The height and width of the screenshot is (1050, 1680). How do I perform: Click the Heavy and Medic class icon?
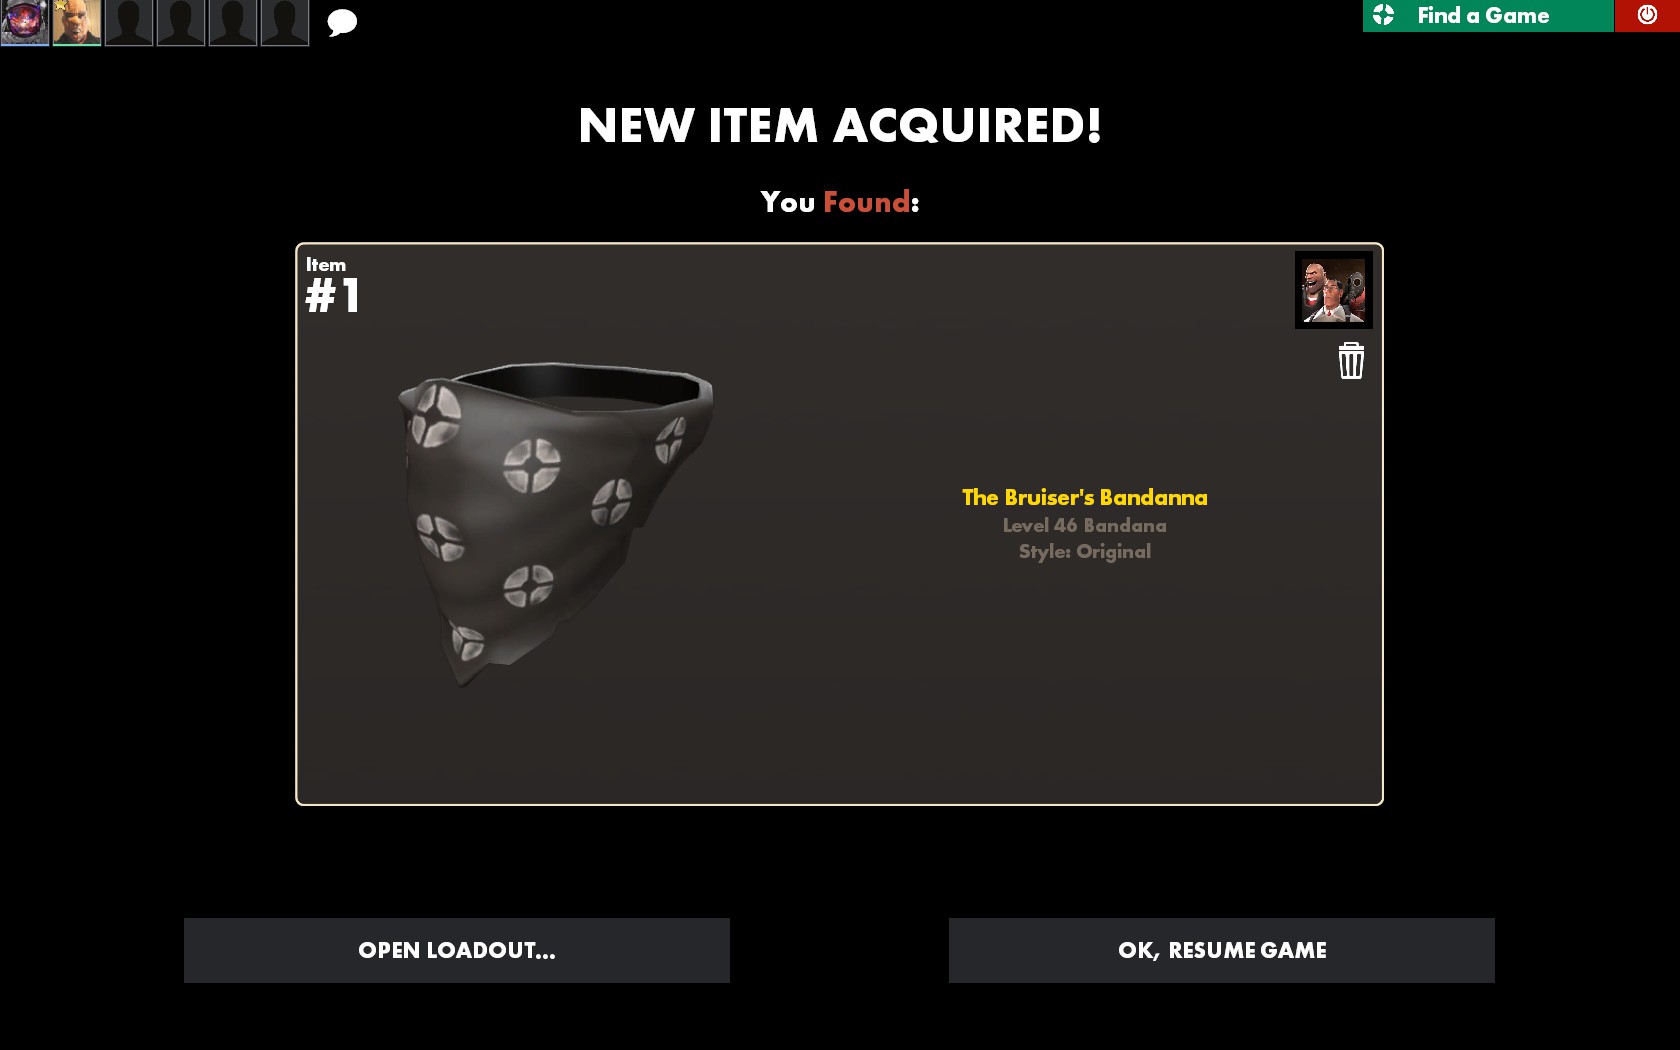click(1333, 290)
